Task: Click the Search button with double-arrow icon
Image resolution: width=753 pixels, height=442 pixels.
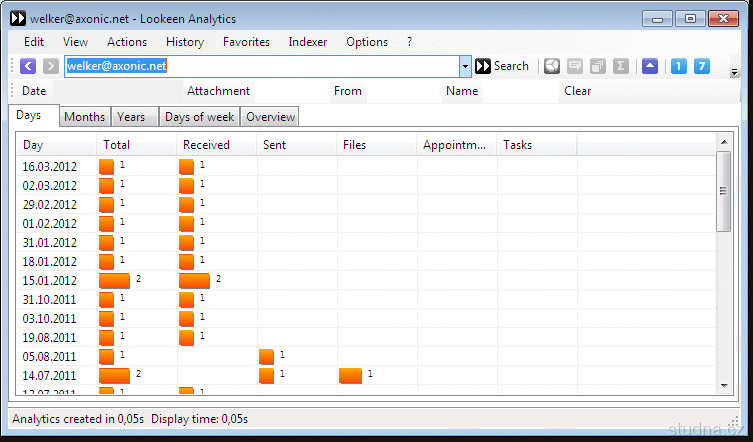Action: tap(502, 66)
